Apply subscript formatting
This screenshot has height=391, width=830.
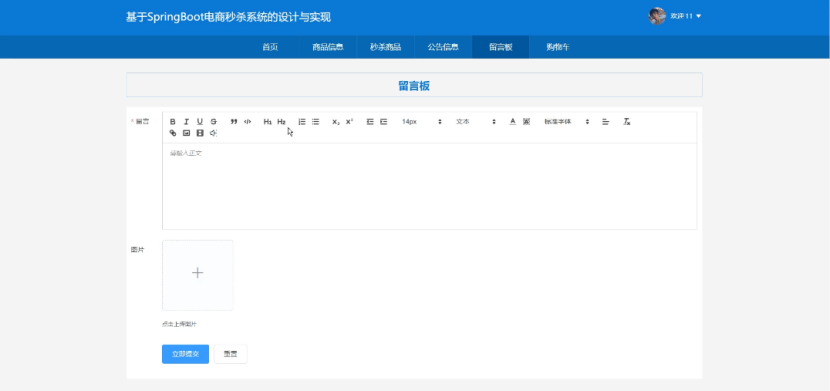336,122
